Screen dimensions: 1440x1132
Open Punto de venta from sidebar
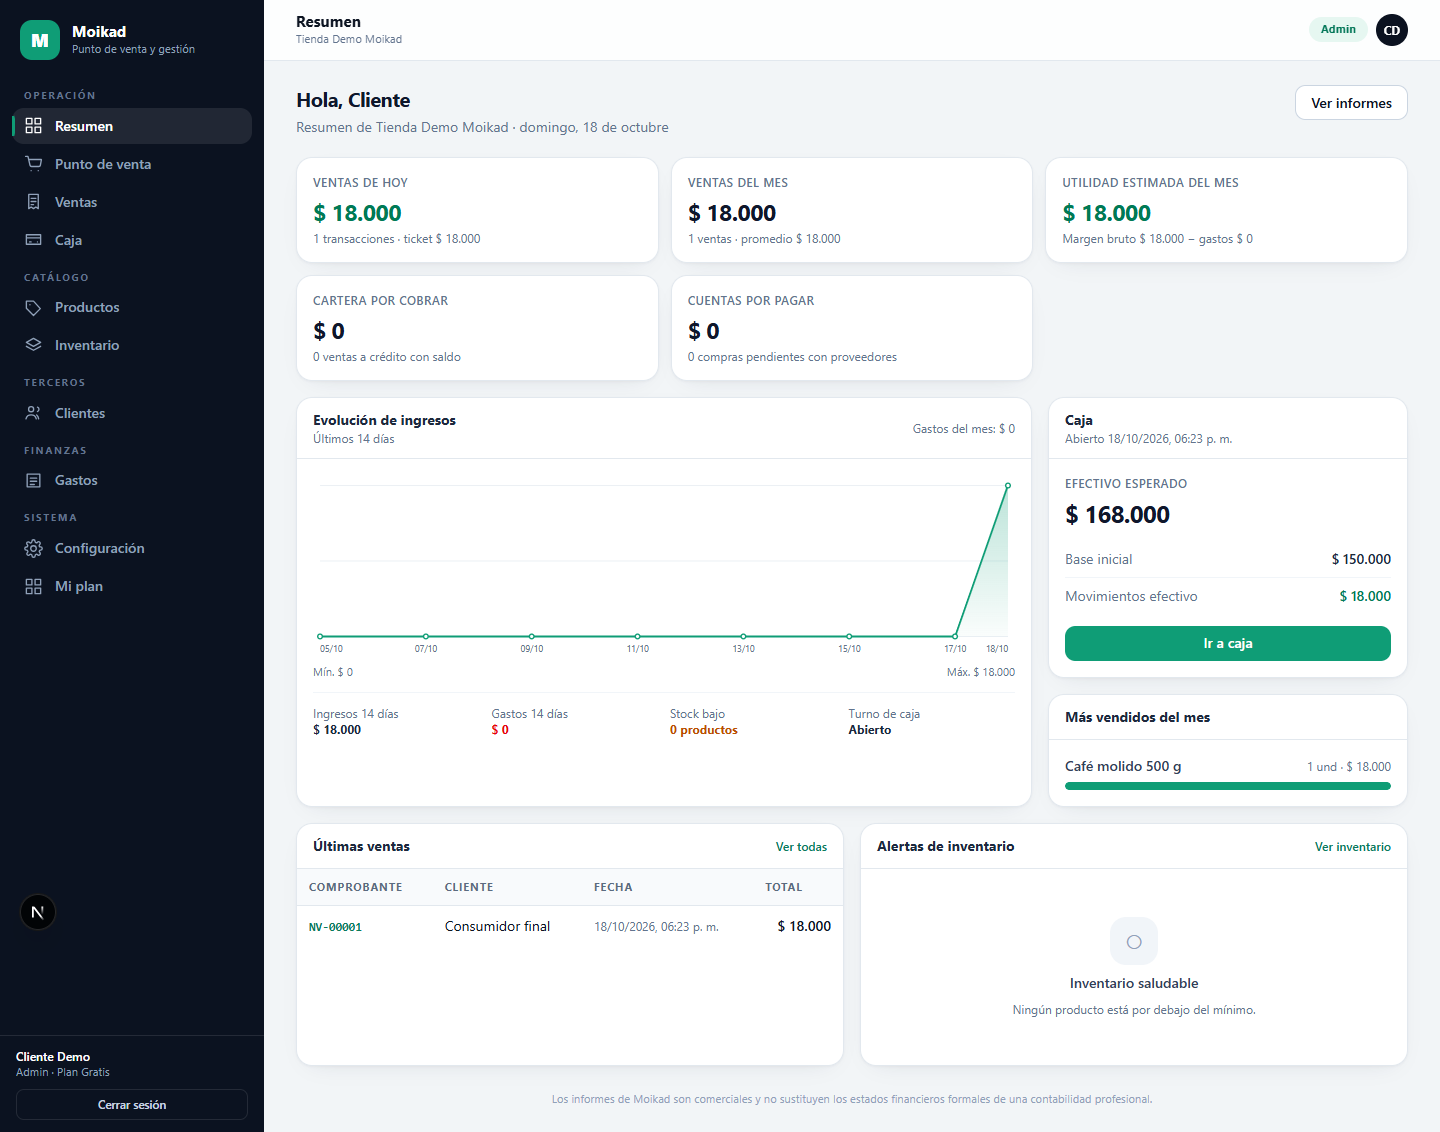pos(132,164)
